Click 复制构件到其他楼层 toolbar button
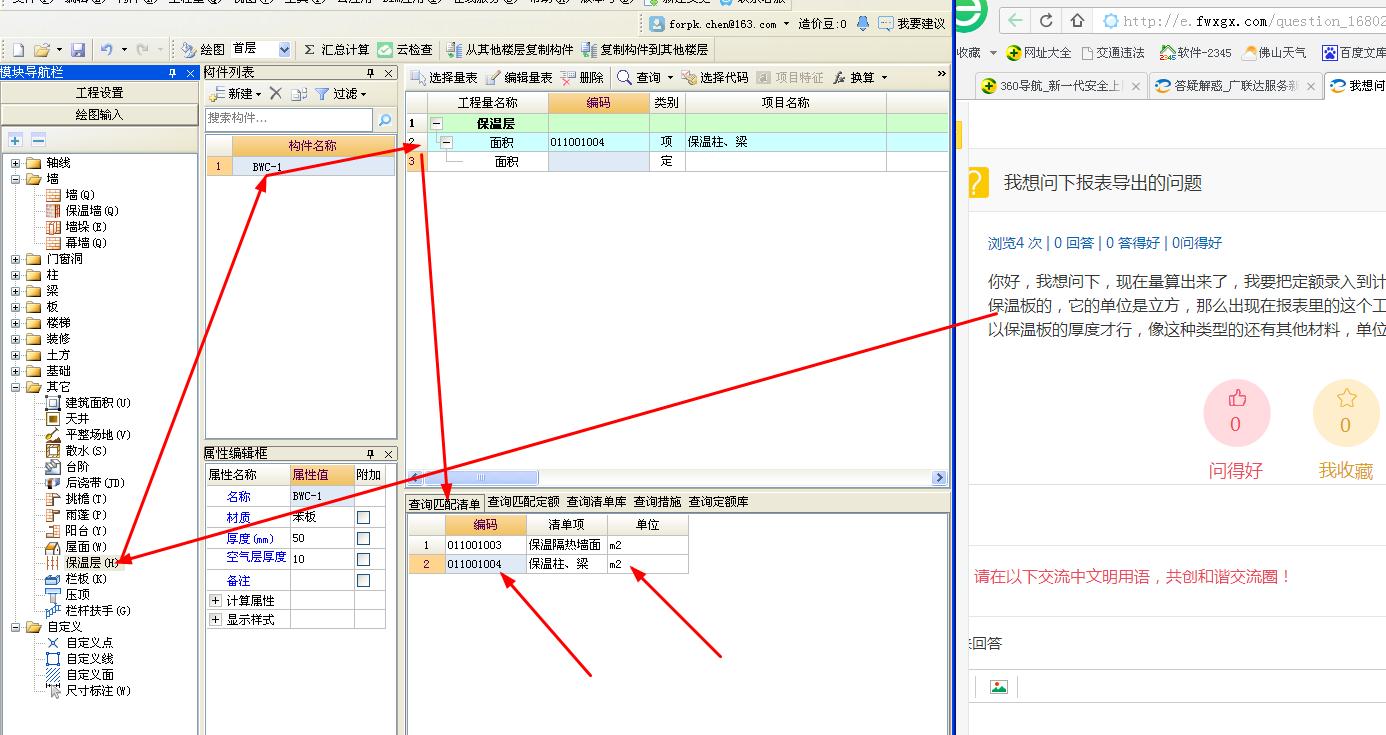 coord(645,49)
